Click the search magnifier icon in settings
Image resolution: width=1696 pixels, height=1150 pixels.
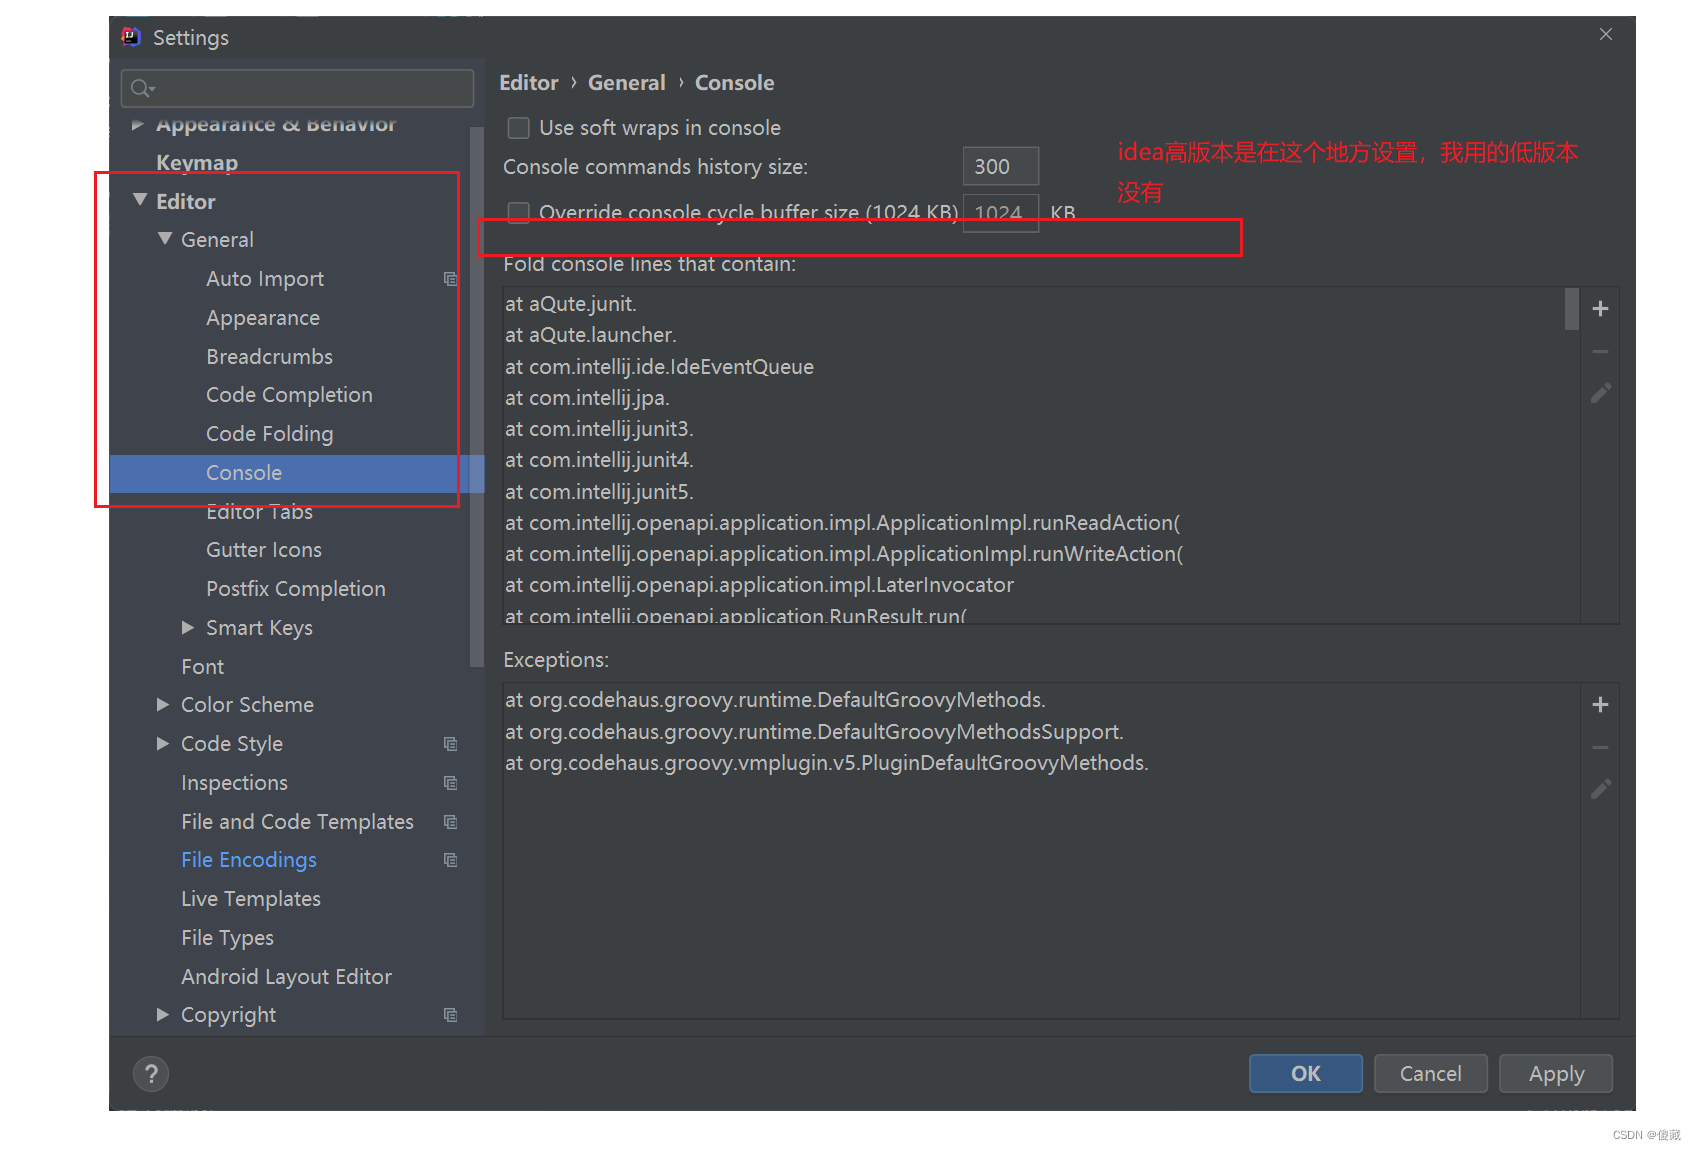pos(142,88)
